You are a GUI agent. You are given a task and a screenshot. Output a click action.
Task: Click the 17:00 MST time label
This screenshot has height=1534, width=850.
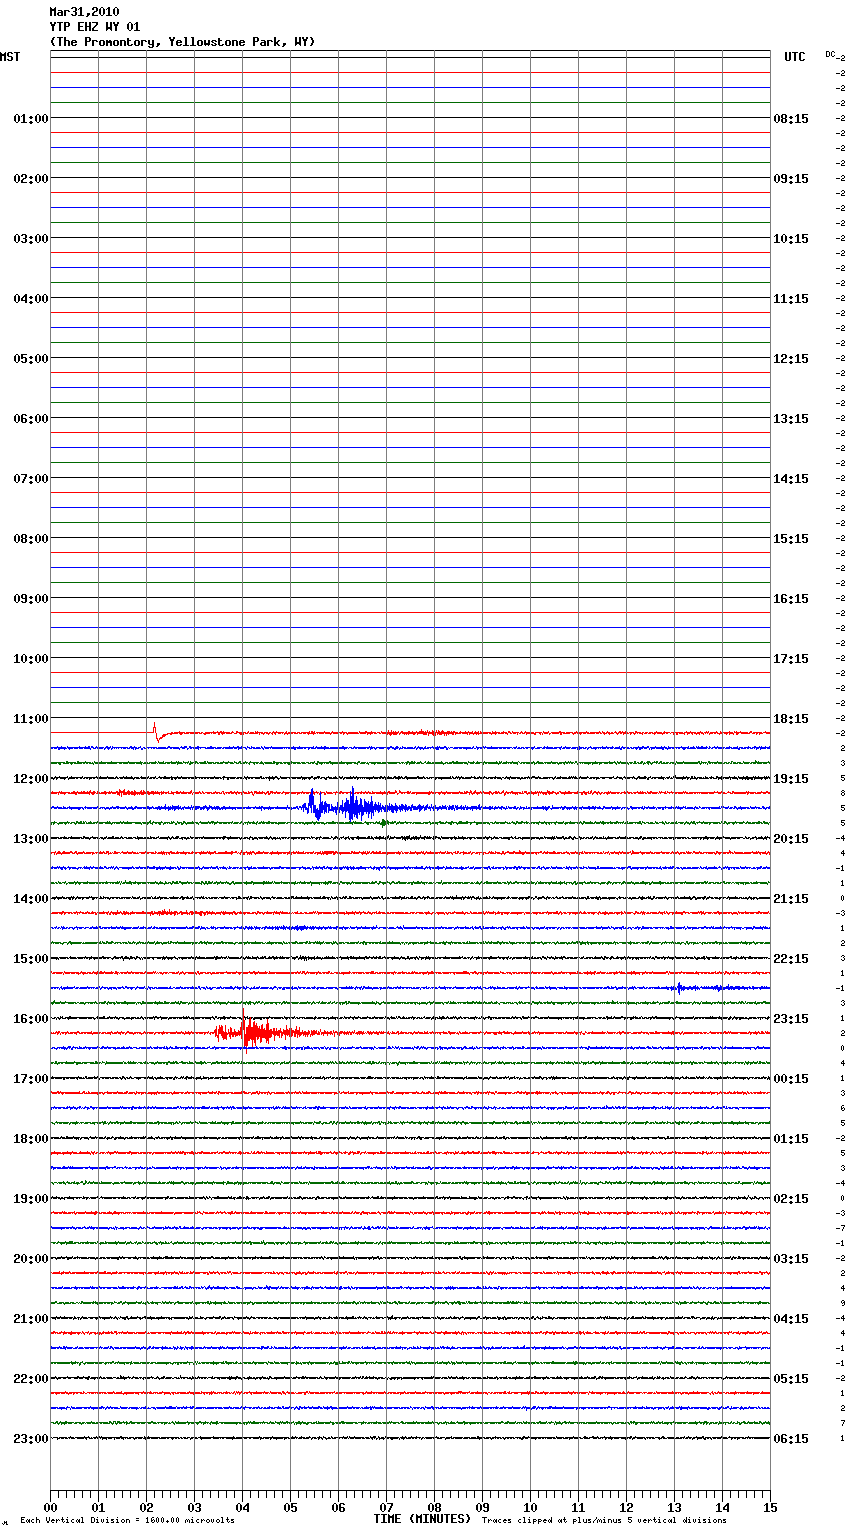[x=31, y=1079]
